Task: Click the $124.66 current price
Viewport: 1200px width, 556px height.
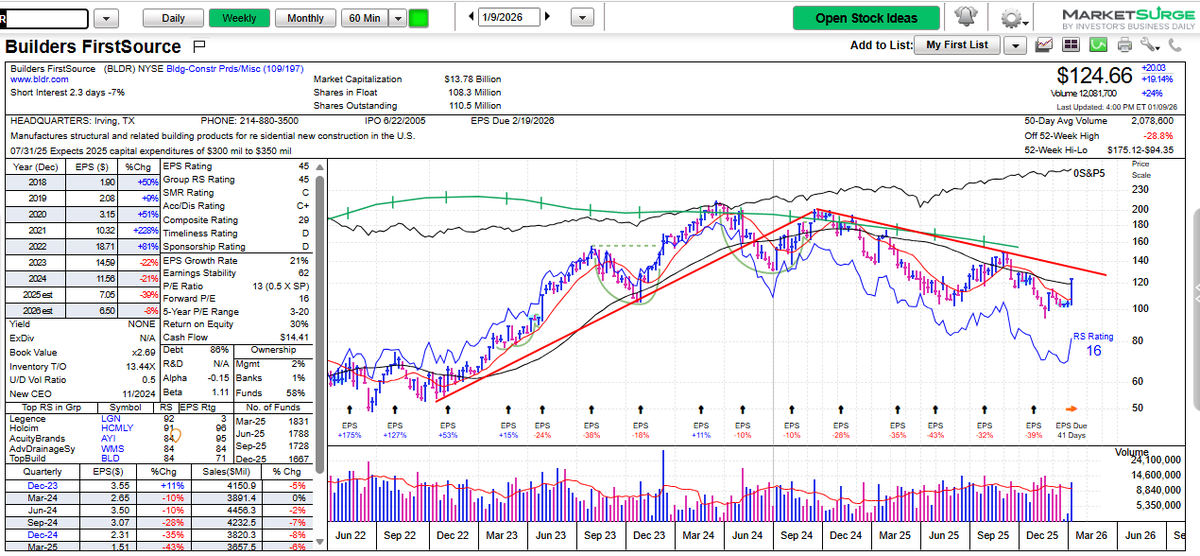Action: [1094, 75]
